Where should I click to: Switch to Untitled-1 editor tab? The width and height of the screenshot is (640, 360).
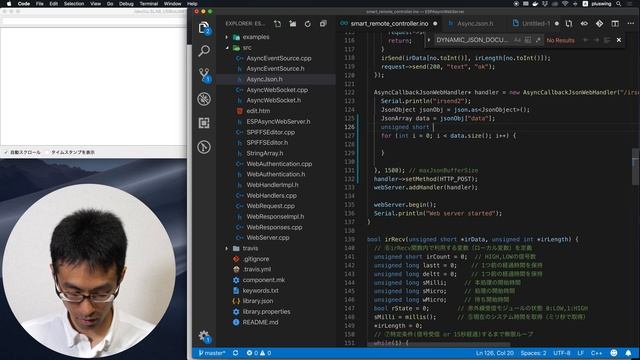pos(536,24)
